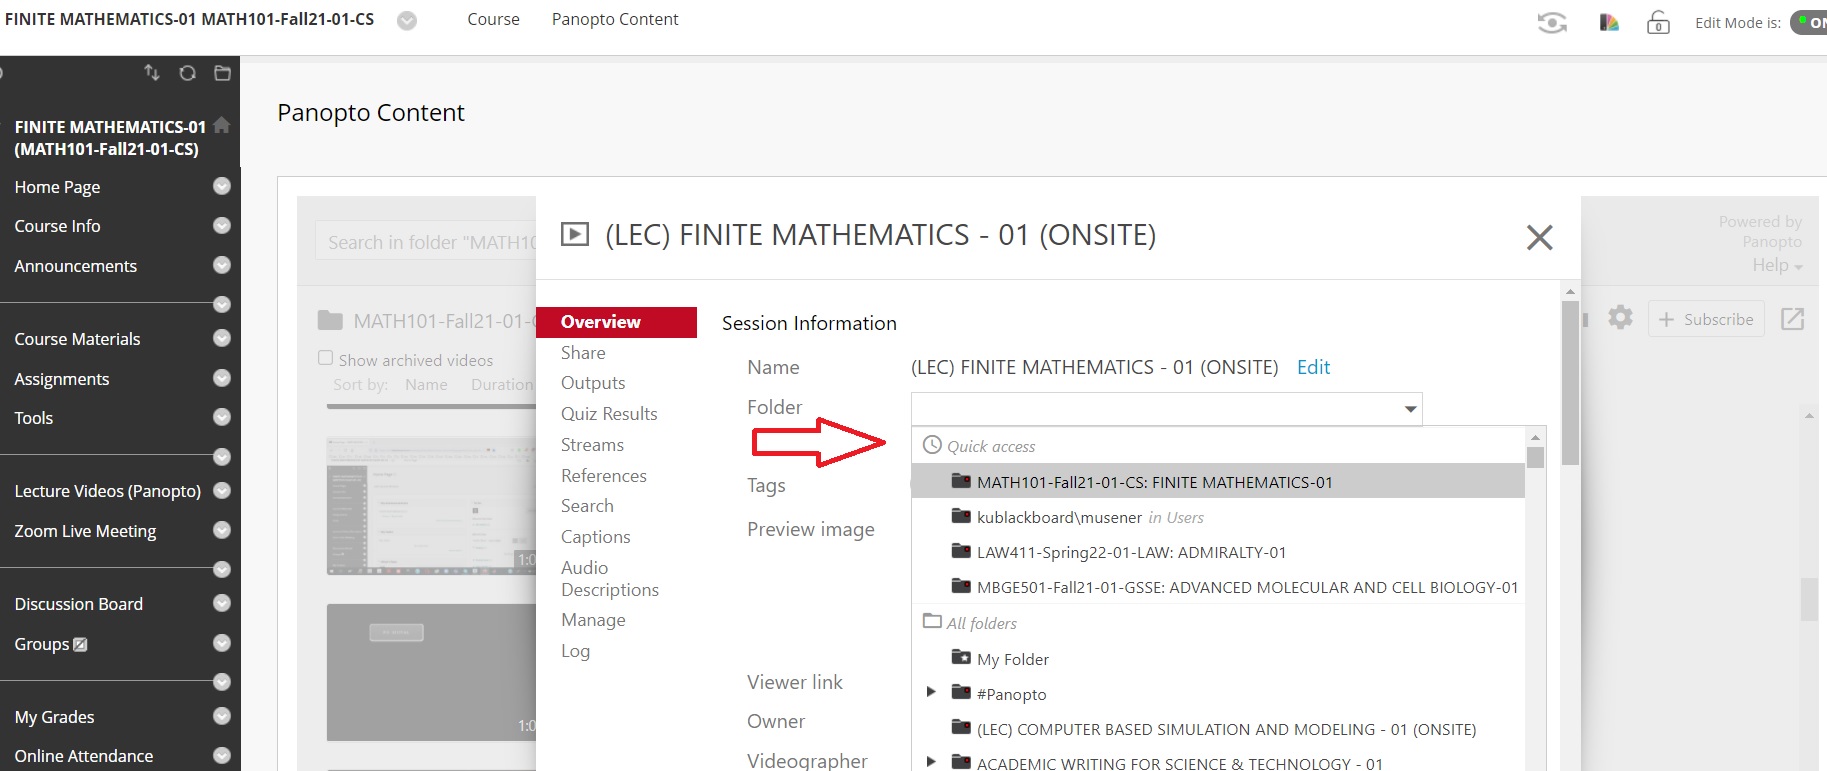Click the sidebar reorder arrows icon
The width and height of the screenshot is (1827, 771).
click(152, 73)
